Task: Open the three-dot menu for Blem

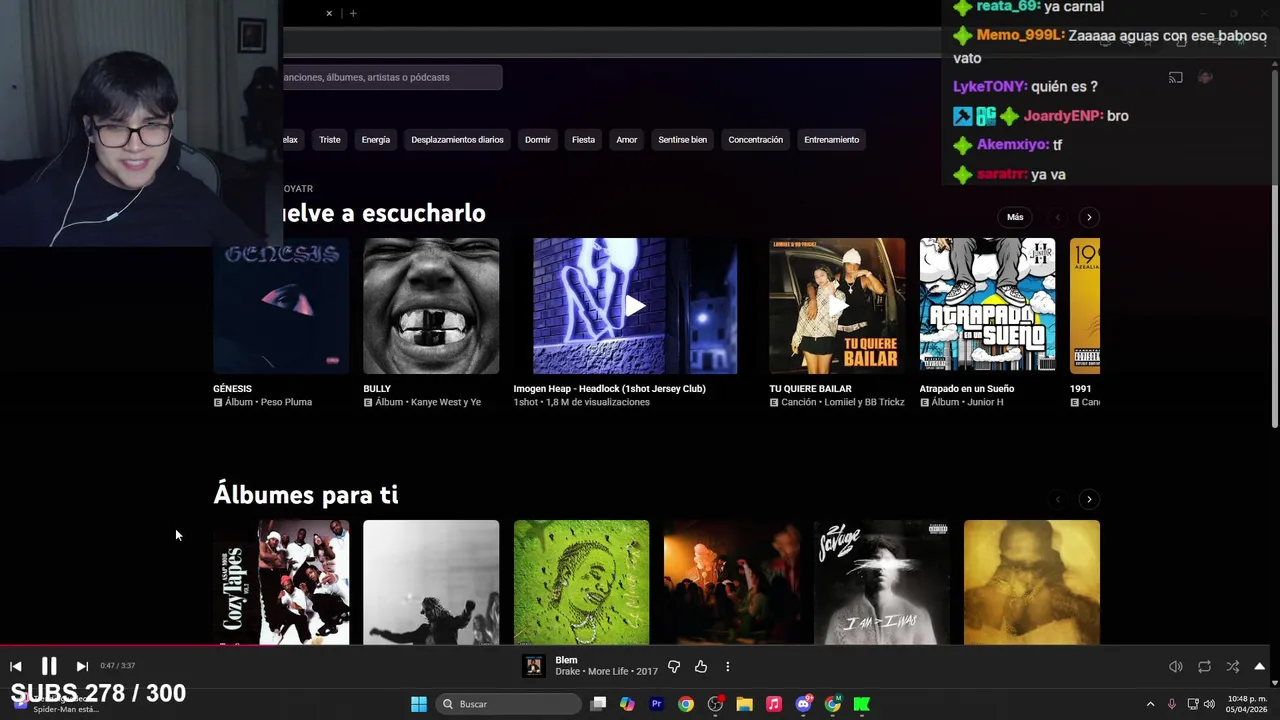Action: coord(728,667)
